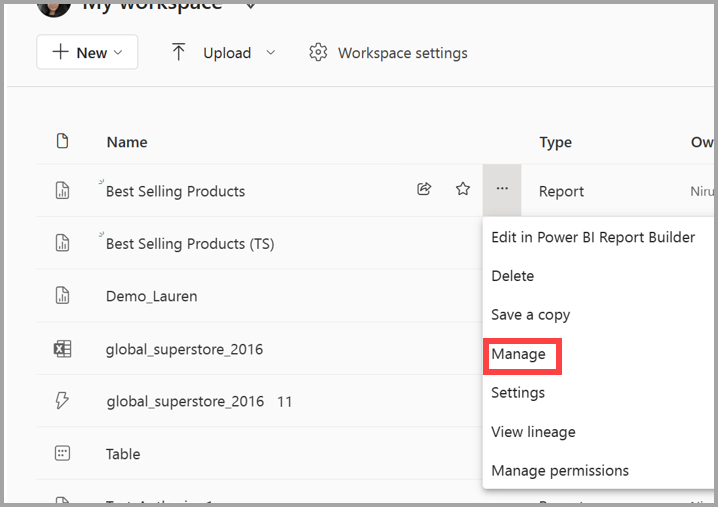718x507 pixels.
Task: Open Workspace settings
Action: [x=388, y=53]
